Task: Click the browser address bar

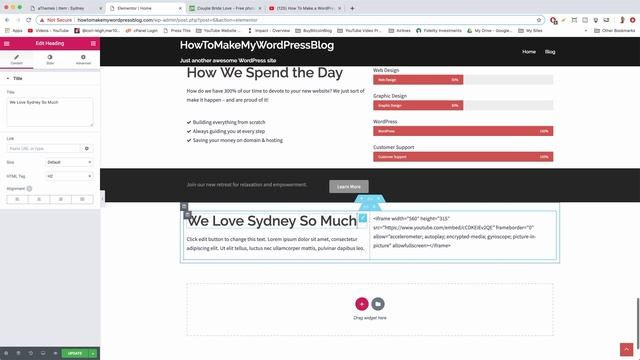Action: click(x=290, y=20)
